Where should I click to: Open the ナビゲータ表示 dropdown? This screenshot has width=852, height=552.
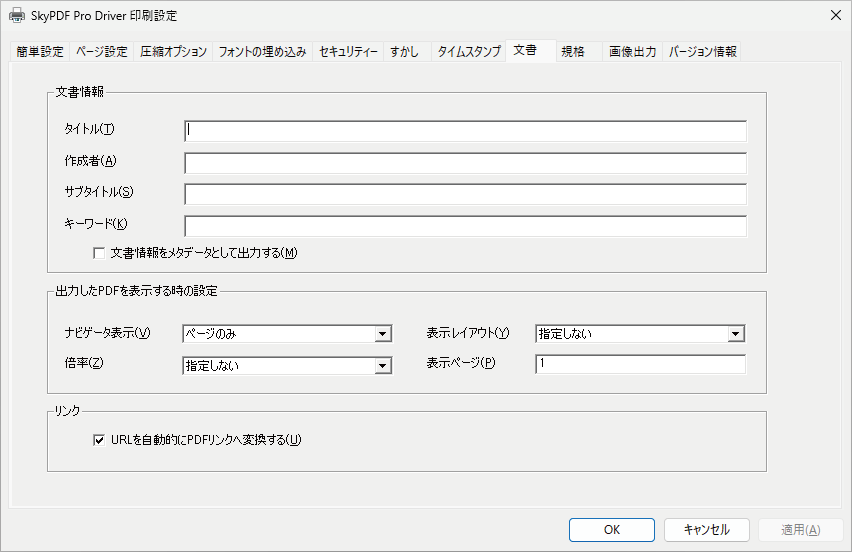click(287, 334)
